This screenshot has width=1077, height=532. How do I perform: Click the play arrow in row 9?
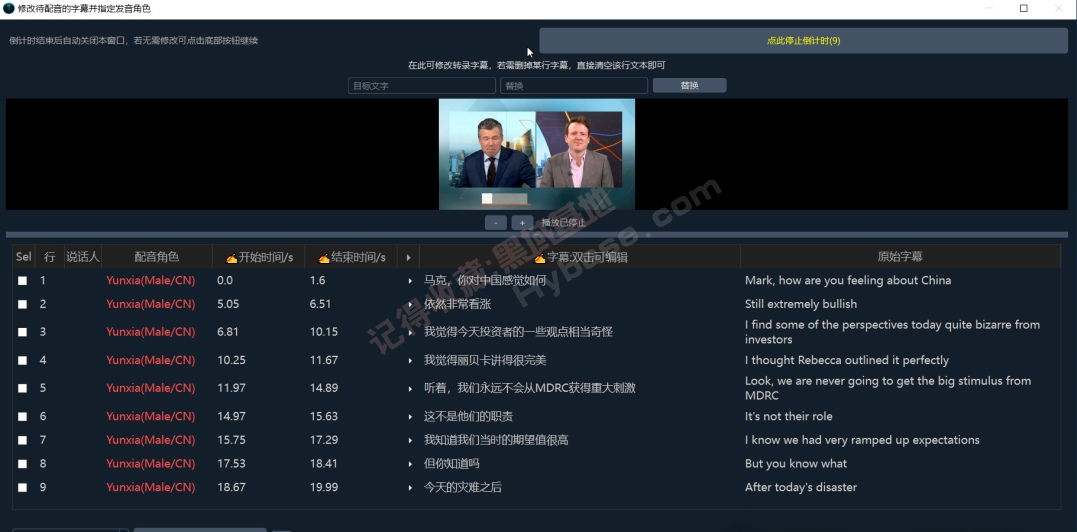(409, 487)
